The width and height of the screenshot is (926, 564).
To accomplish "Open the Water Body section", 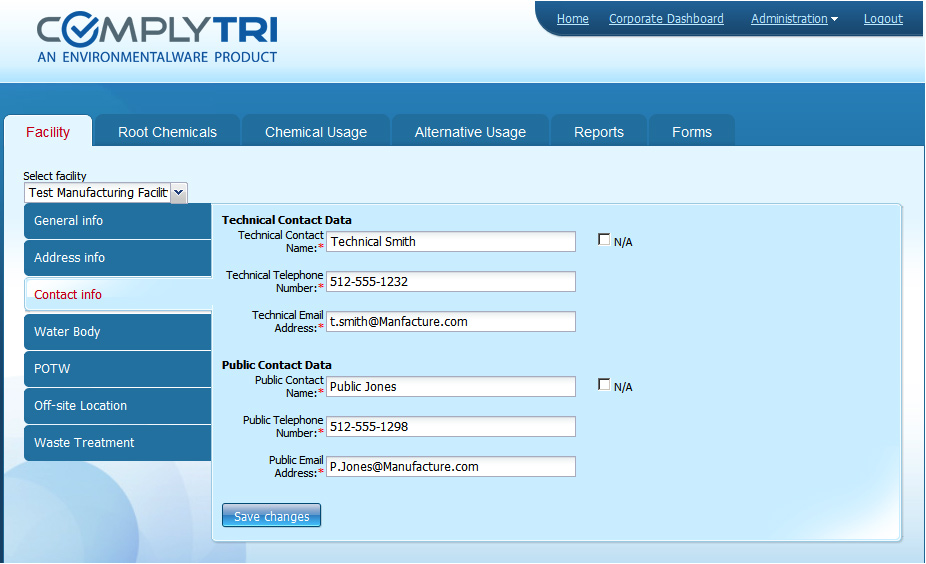I will [117, 332].
